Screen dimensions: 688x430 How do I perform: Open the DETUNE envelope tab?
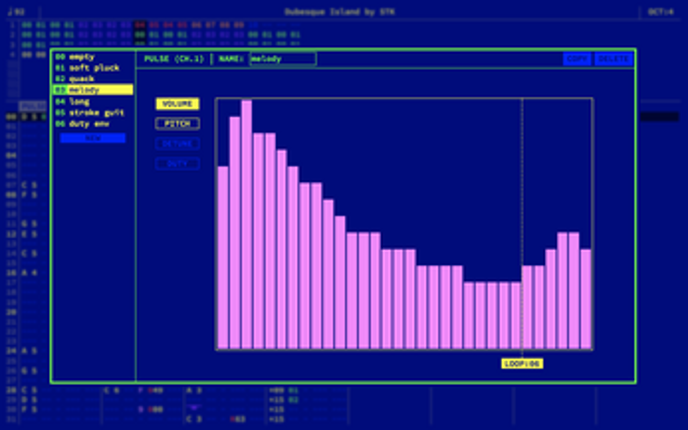click(177, 144)
